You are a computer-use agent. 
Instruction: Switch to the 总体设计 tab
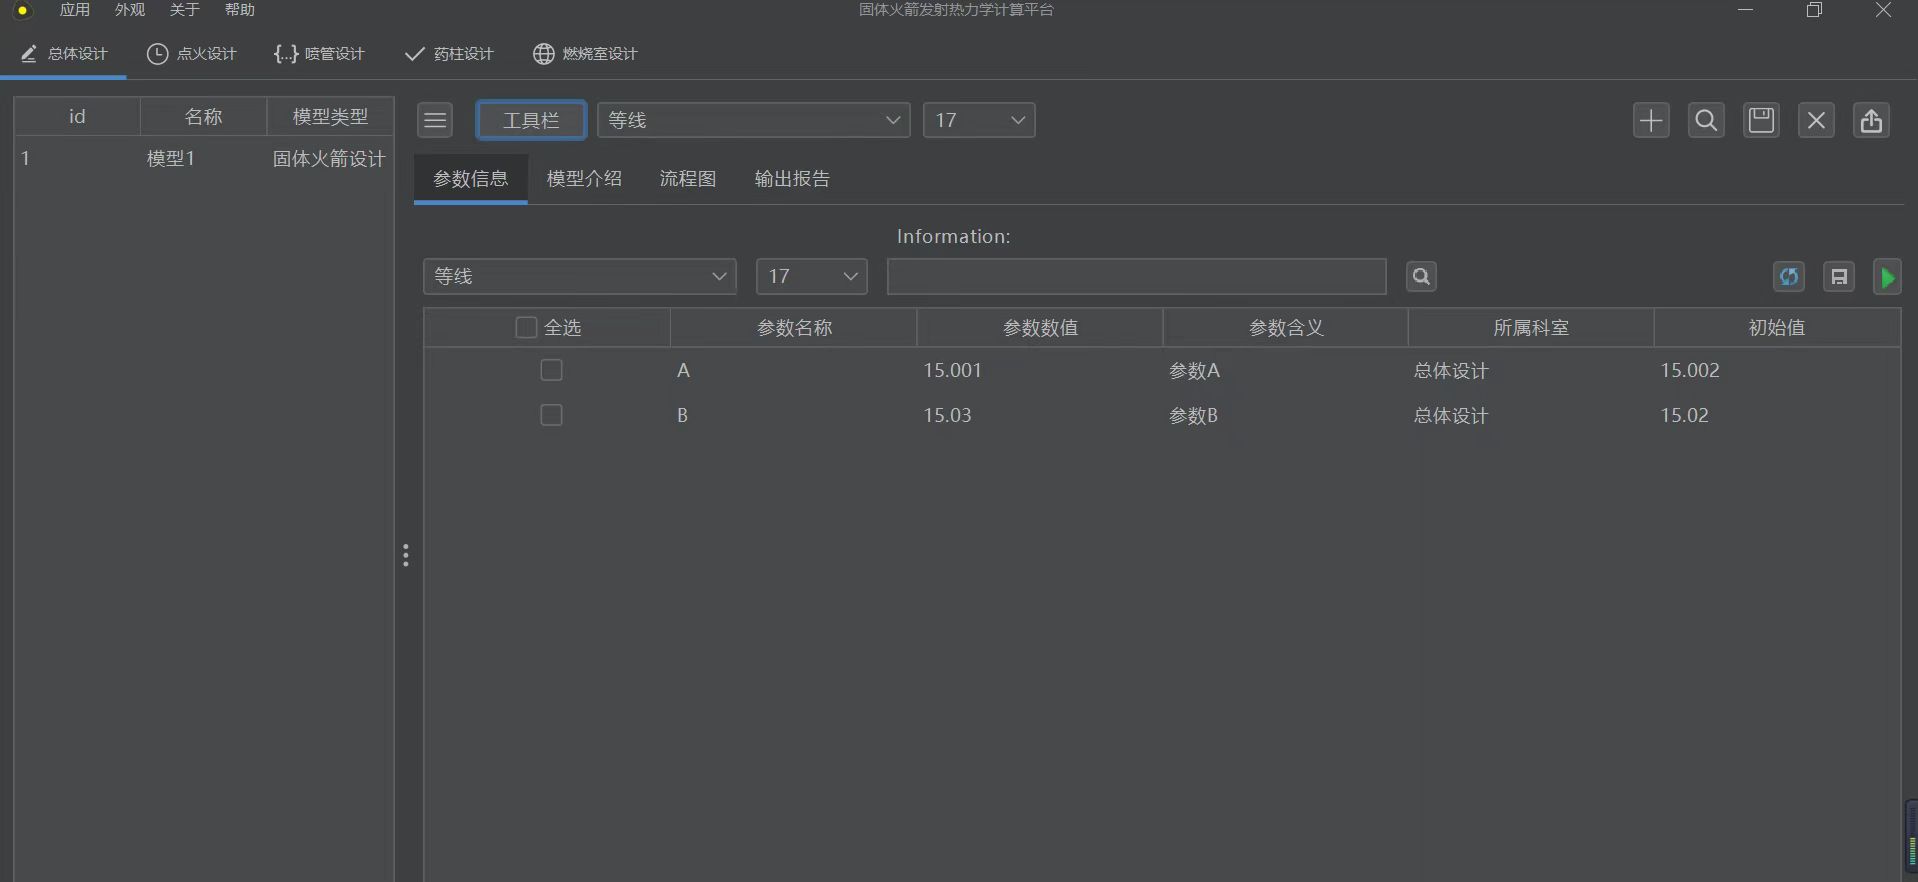[64, 54]
